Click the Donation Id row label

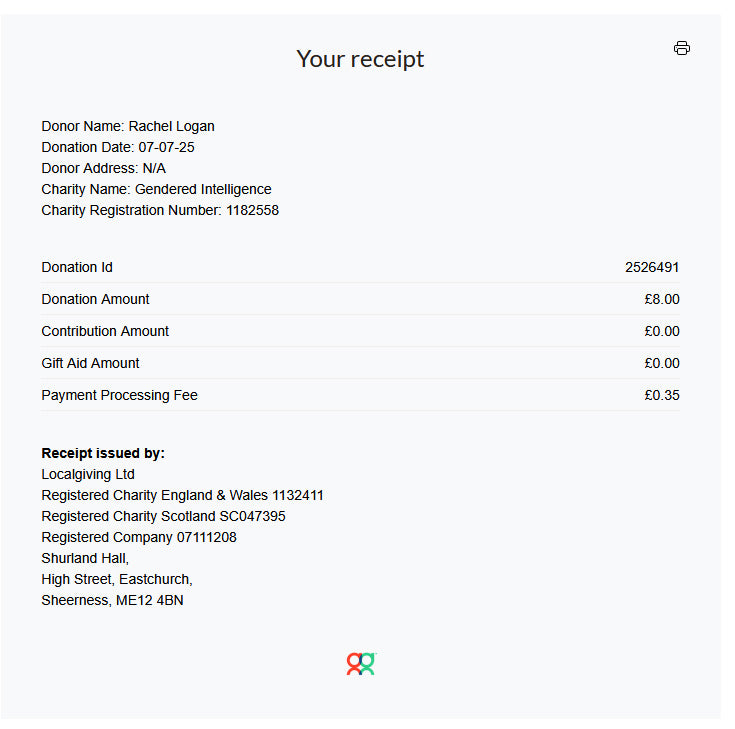[x=77, y=267]
